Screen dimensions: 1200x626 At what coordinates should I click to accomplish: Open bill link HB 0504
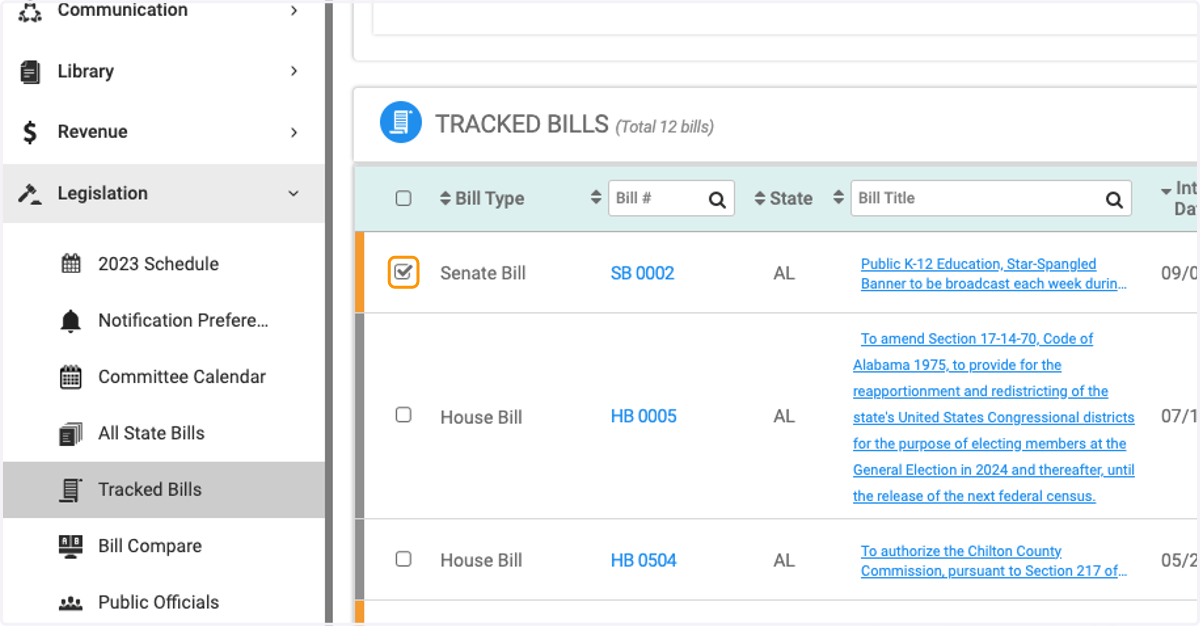pyautogui.click(x=643, y=560)
